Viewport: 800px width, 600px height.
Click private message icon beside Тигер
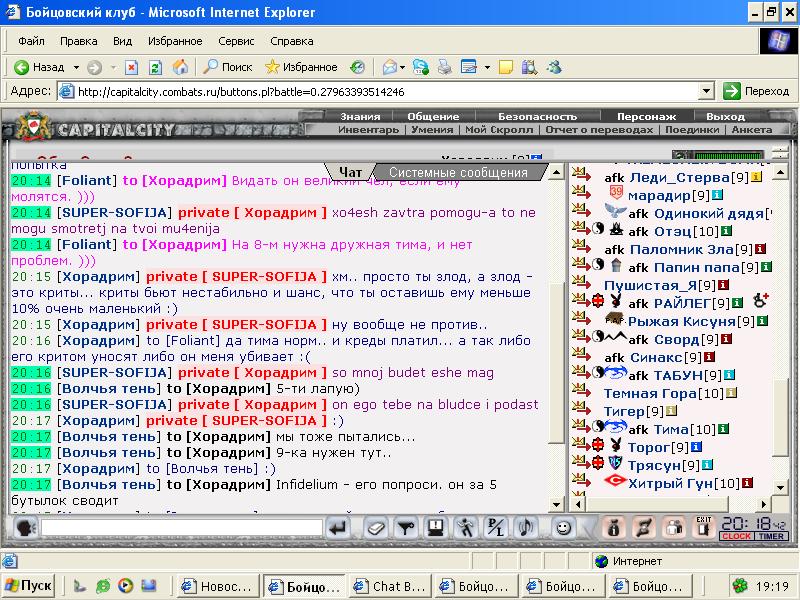coord(581,408)
